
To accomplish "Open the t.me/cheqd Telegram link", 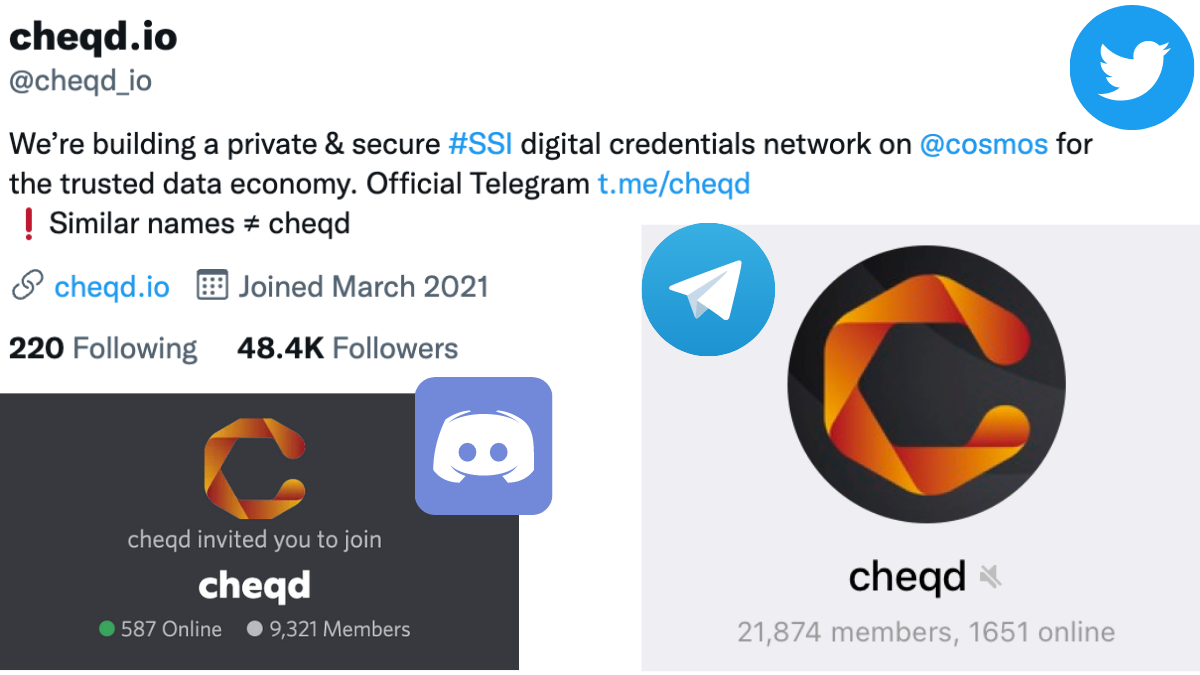I will [x=673, y=184].
